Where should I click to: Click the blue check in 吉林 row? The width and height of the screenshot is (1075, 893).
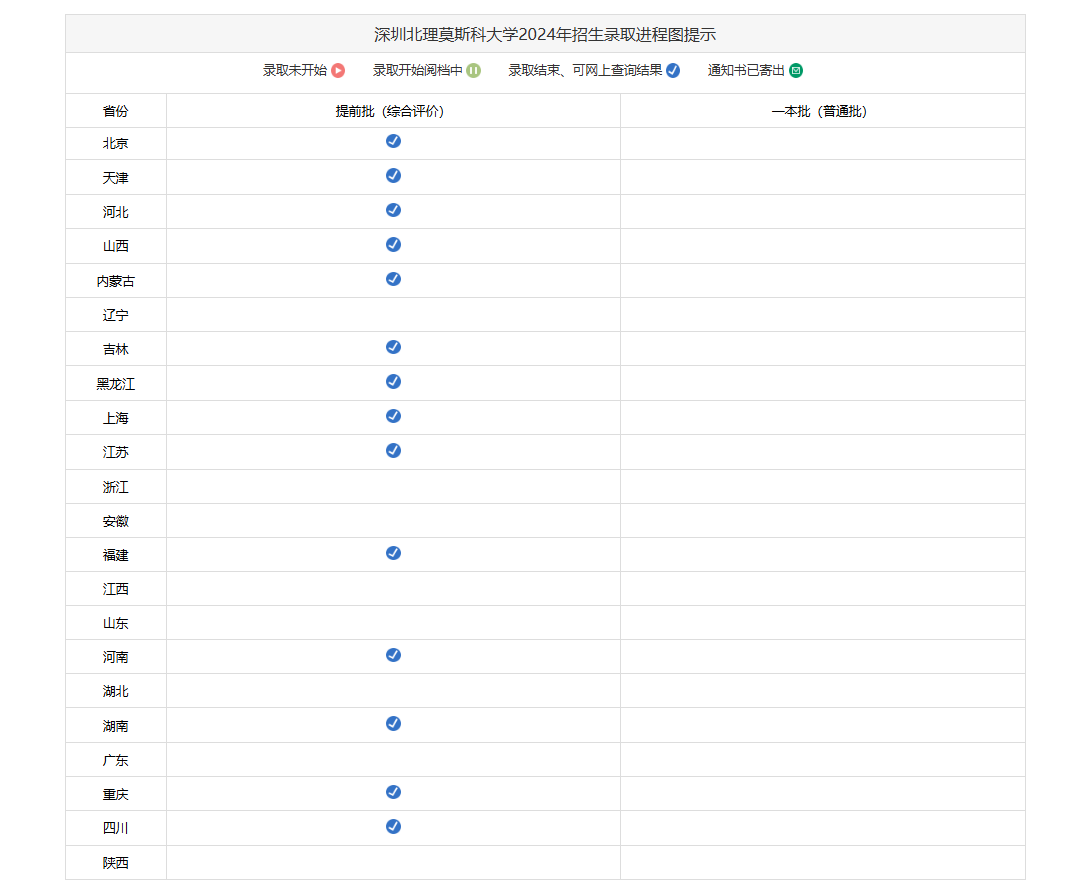(394, 347)
